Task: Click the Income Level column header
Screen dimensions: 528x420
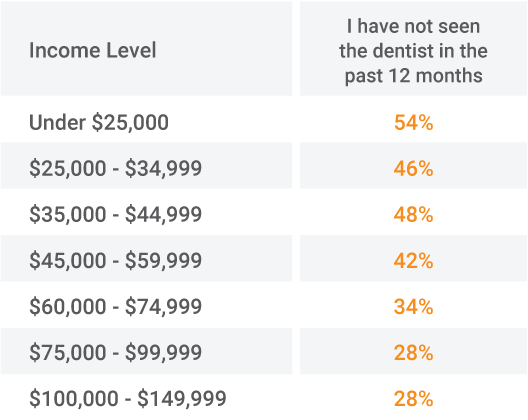Action: 93,51
